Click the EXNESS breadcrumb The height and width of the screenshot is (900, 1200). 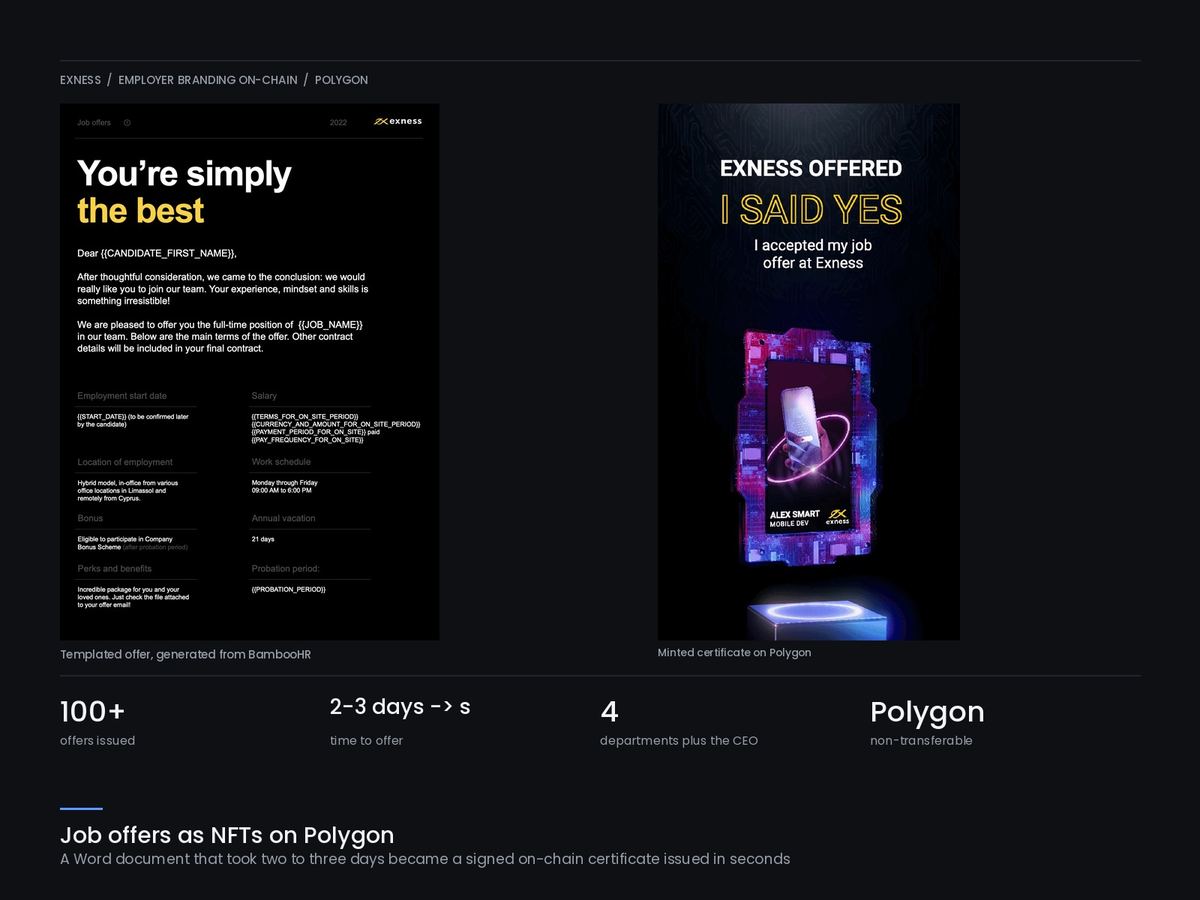80,80
